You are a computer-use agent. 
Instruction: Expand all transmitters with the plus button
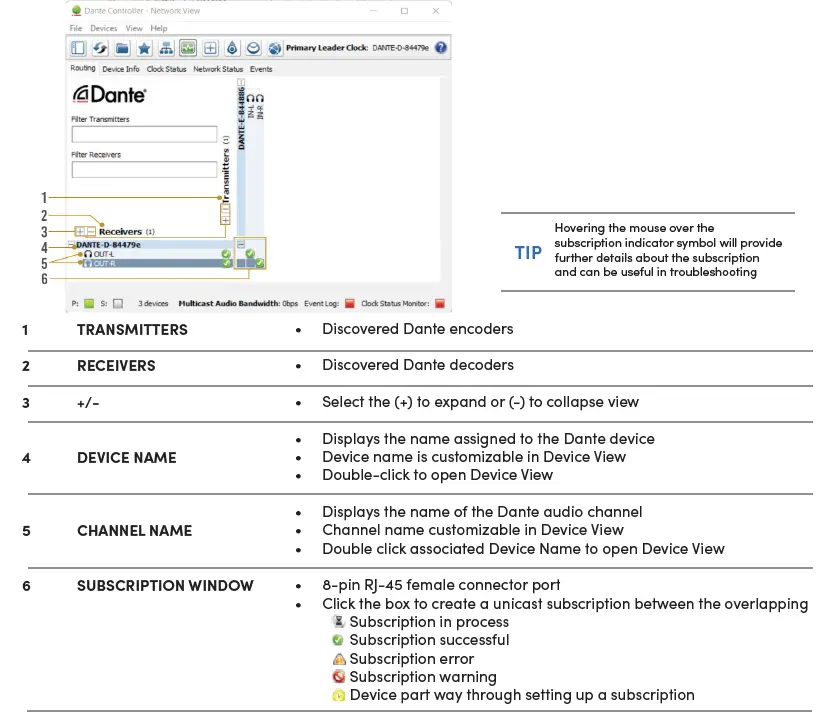coord(225,220)
